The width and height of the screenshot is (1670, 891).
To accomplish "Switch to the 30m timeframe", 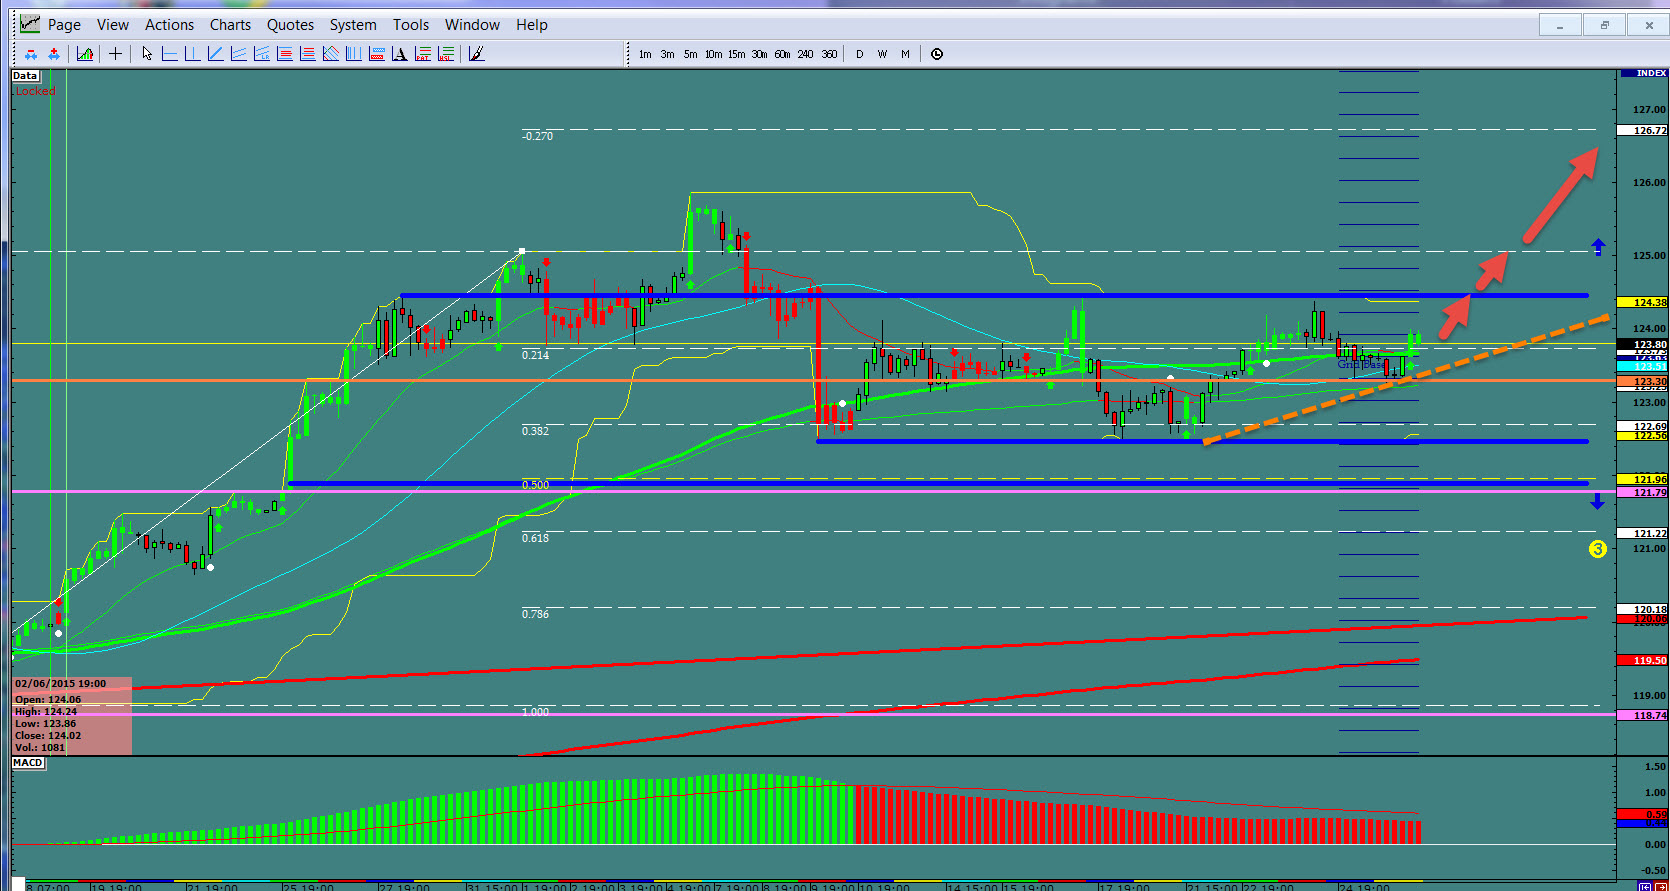I will click(x=759, y=54).
